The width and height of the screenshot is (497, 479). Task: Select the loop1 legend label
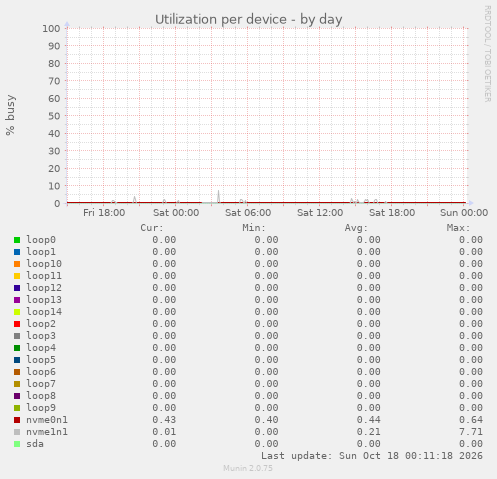(x=41, y=252)
